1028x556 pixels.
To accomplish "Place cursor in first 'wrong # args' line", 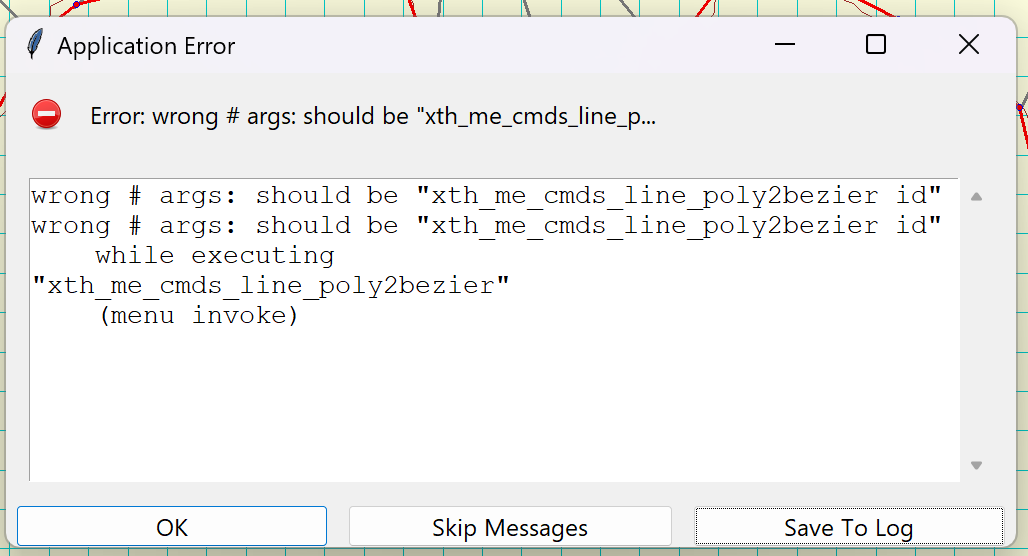I will (x=486, y=195).
